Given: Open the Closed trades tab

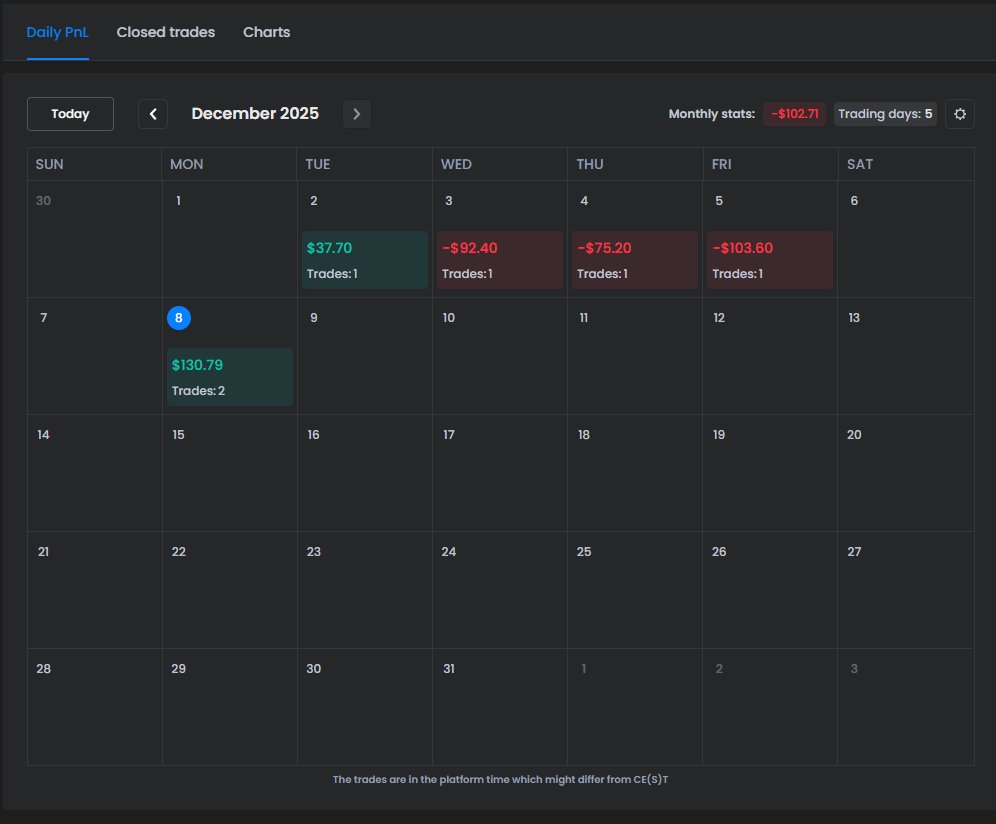Looking at the screenshot, I should click(166, 32).
